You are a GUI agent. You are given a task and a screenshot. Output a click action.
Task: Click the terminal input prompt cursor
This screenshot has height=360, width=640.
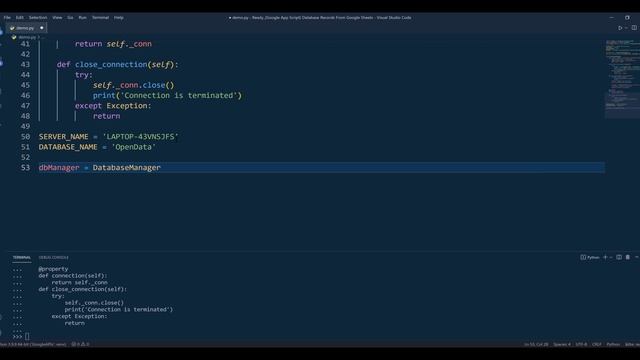coord(27,337)
